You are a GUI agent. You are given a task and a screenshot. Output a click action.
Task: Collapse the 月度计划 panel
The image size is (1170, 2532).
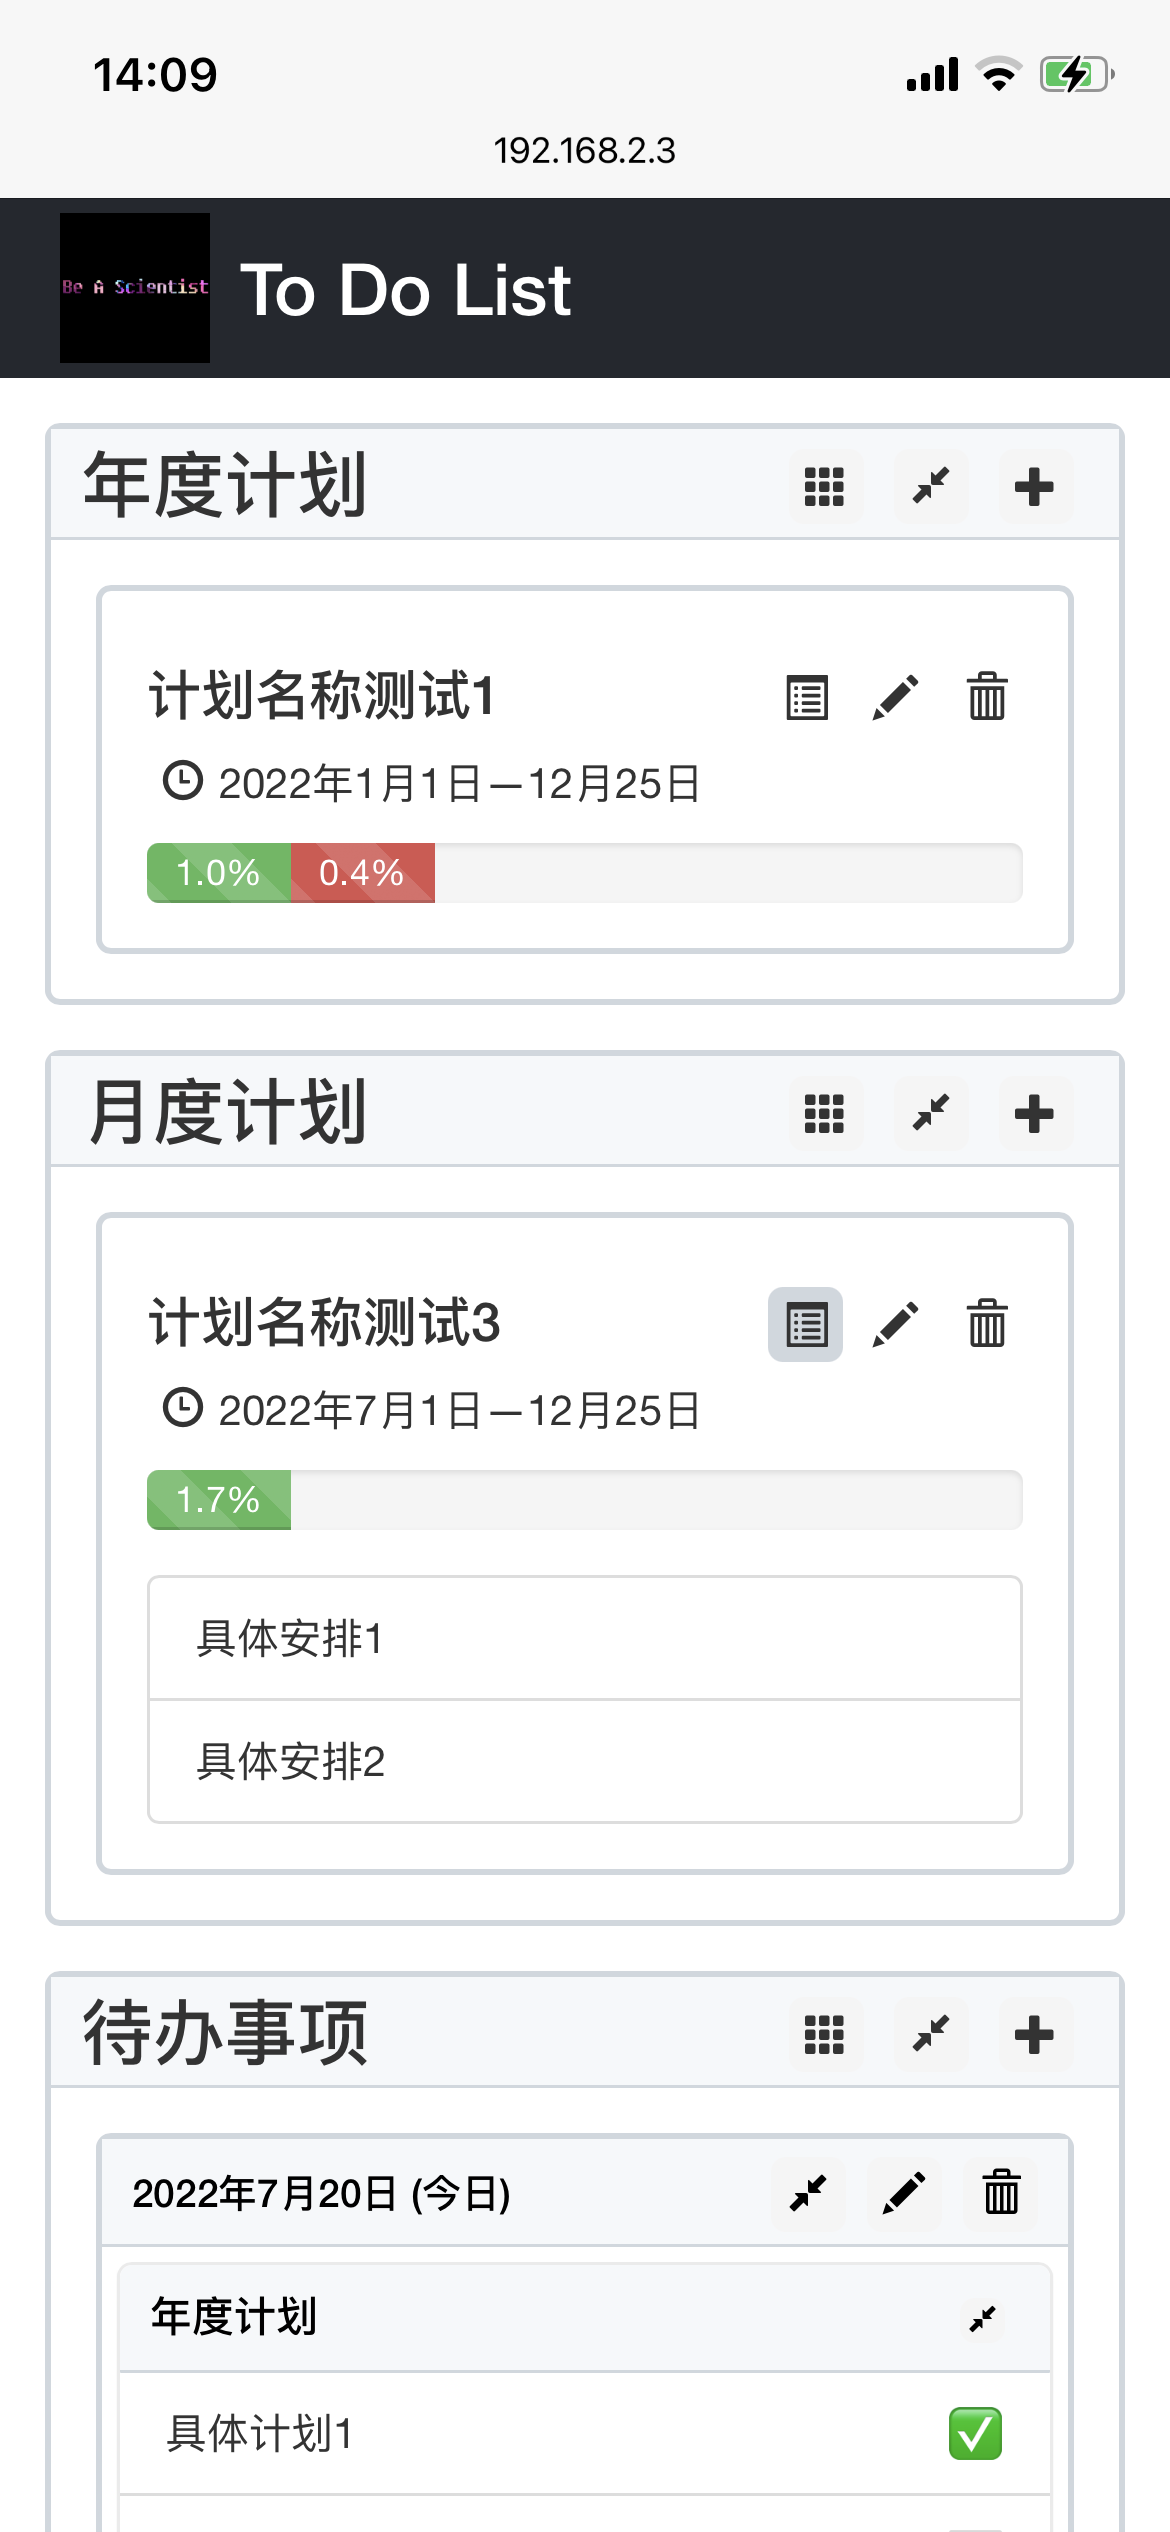tap(931, 1113)
